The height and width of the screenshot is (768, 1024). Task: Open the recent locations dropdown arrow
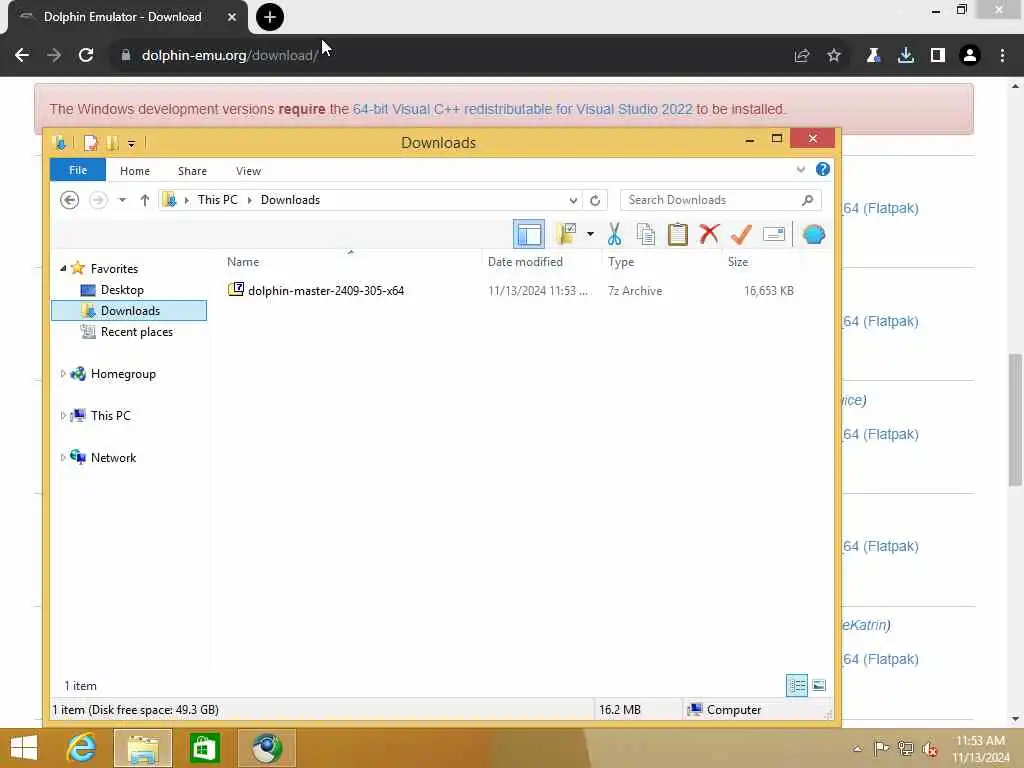(x=122, y=200)
